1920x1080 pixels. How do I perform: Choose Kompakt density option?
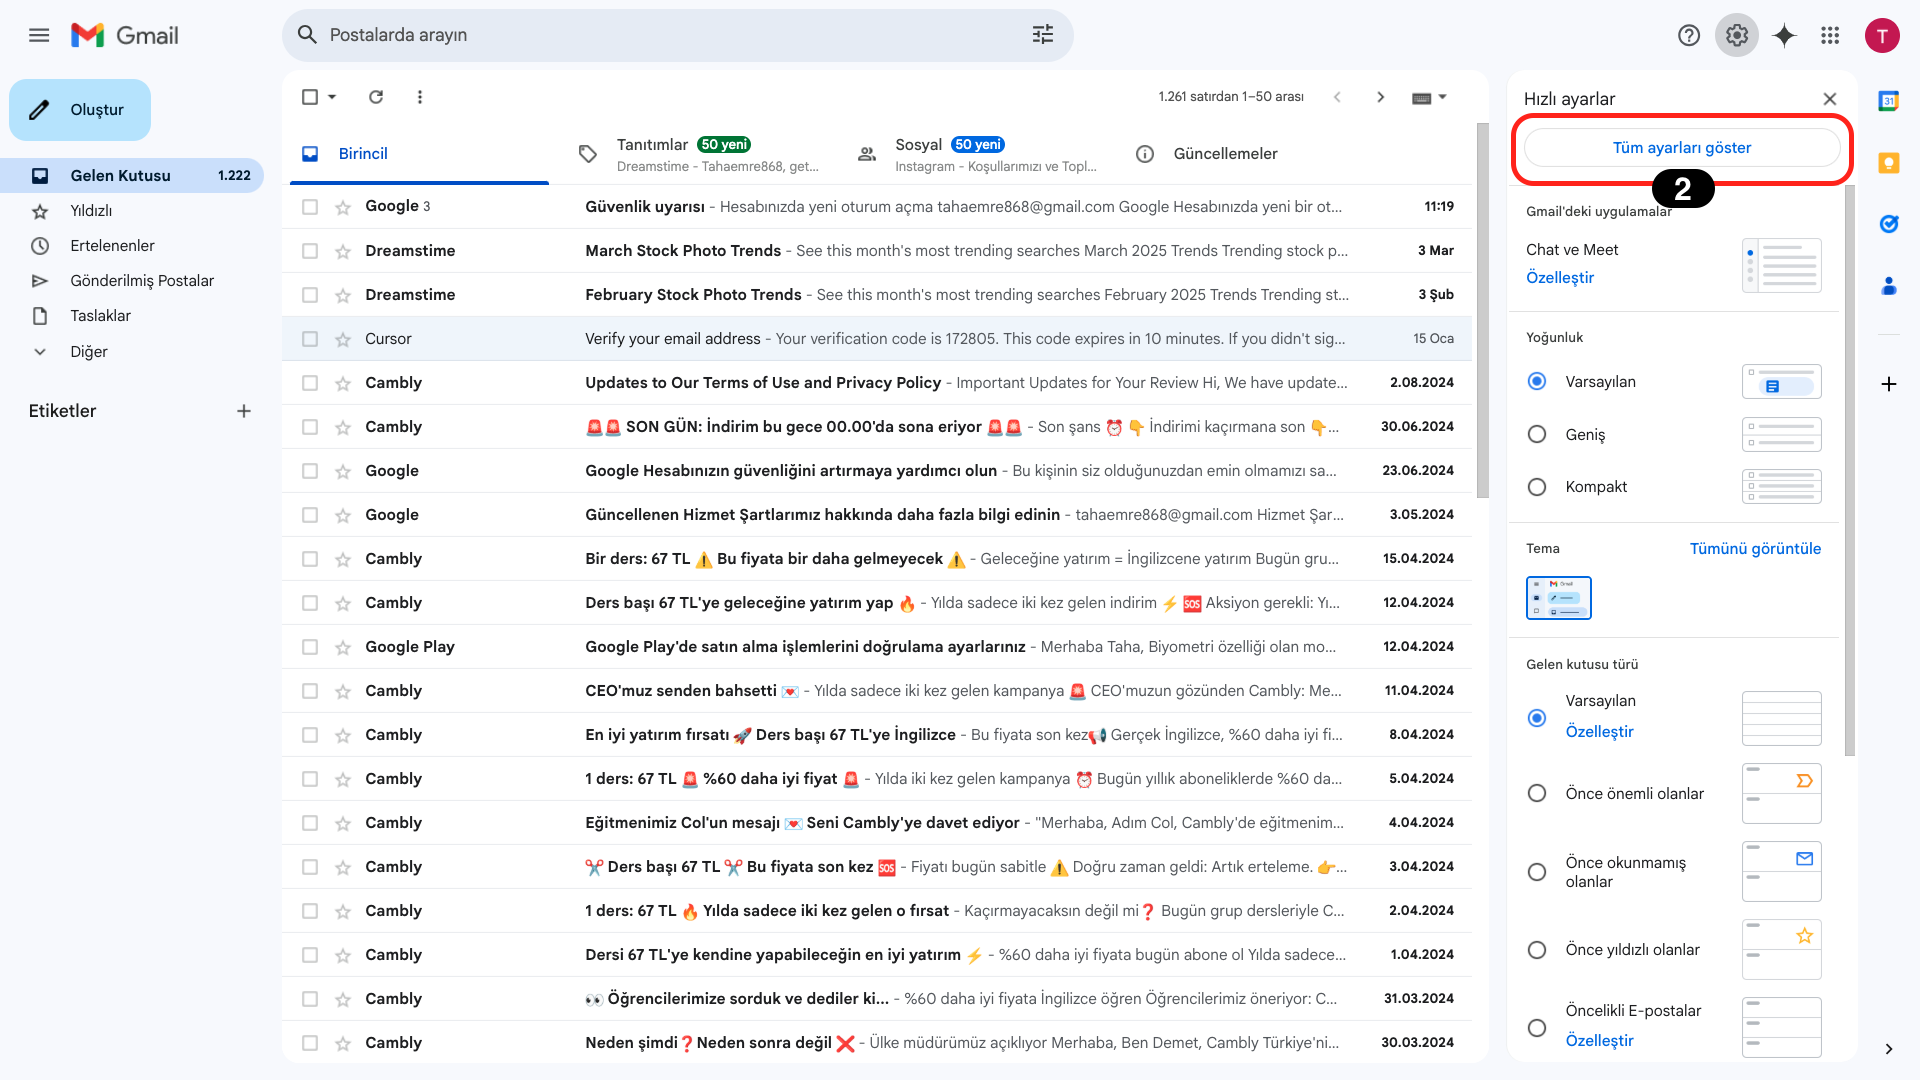click(1537, 487)
